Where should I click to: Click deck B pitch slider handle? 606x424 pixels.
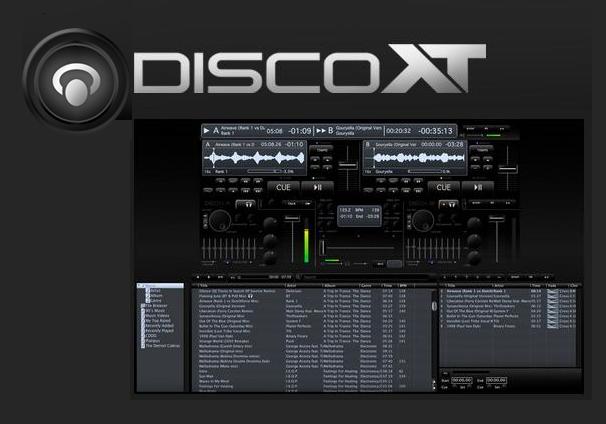pyautogui.click(x=507, y=169)
